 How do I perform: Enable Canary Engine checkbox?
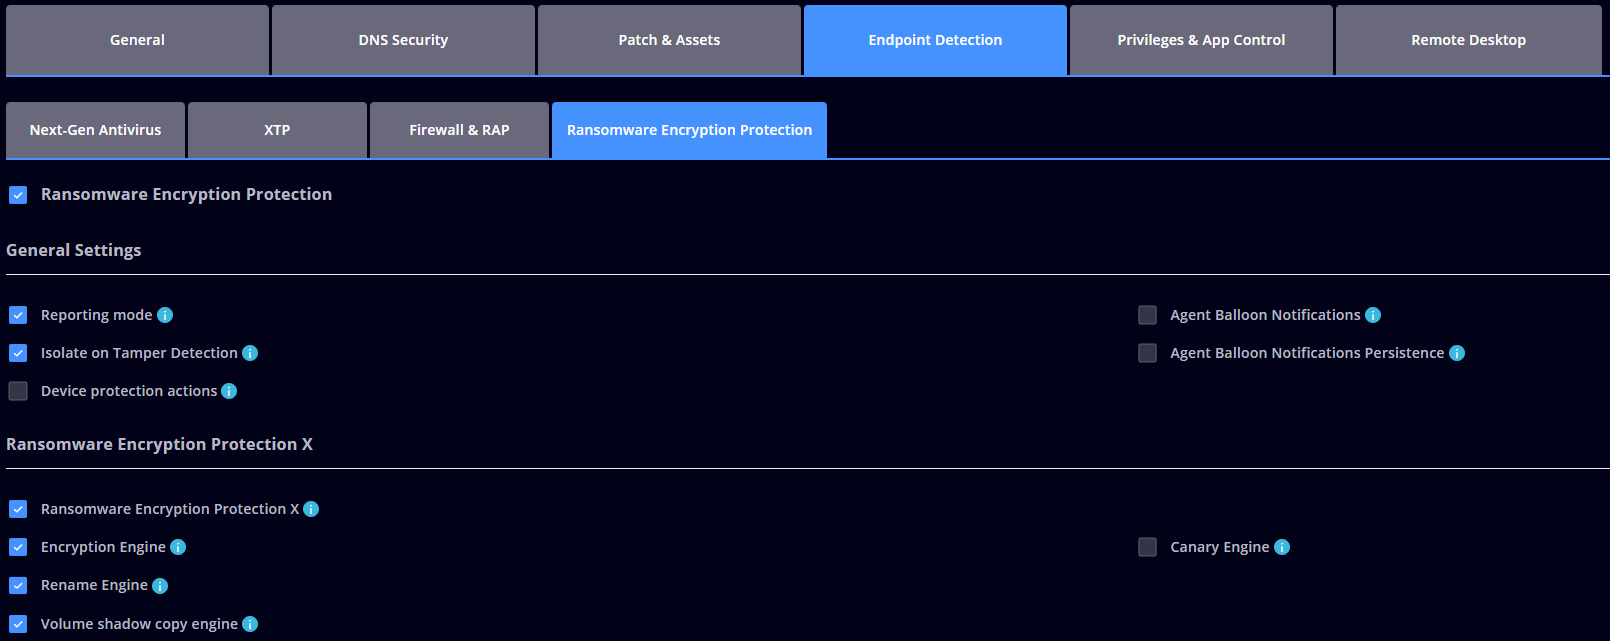[x=1147, y=547]
